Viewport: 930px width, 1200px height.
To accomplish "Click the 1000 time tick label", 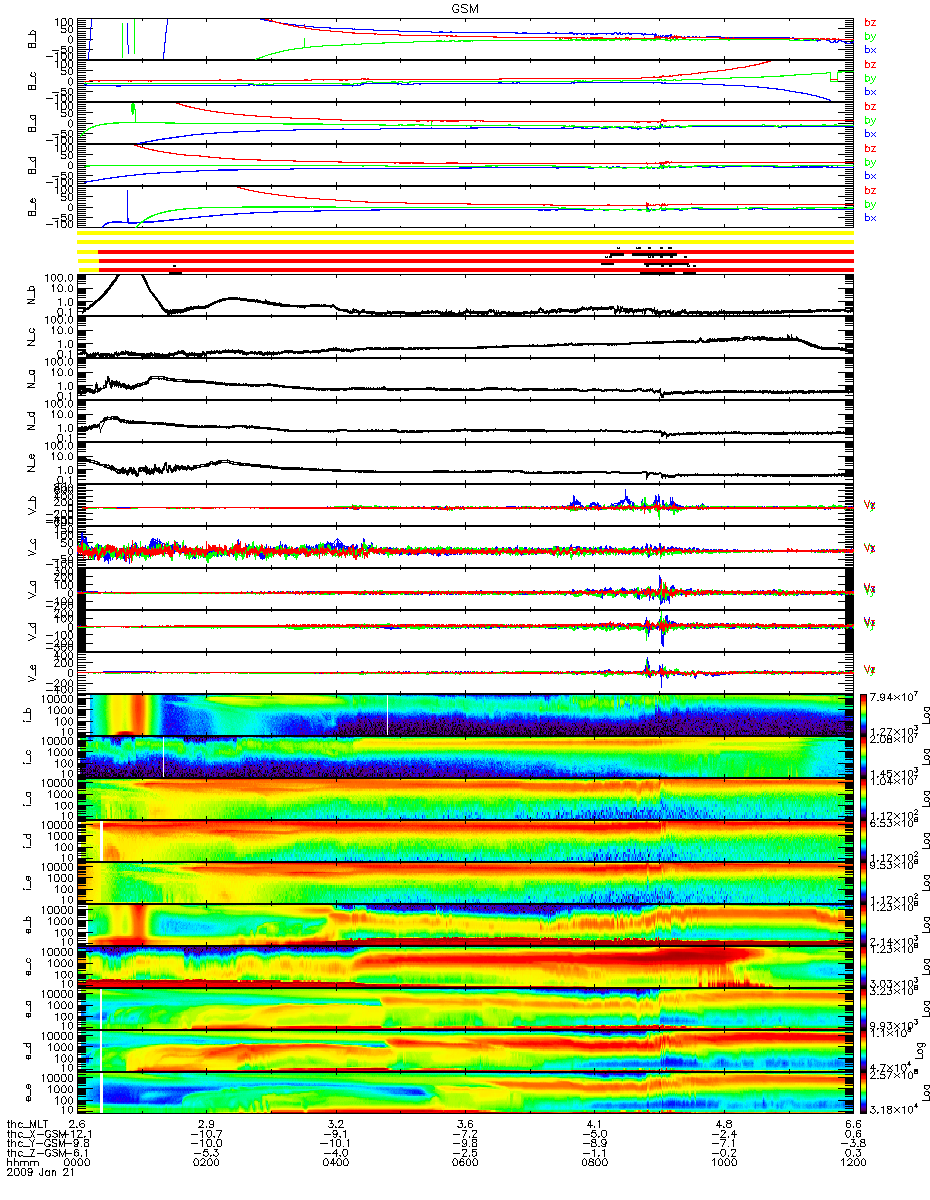I will coord(723,1163).
